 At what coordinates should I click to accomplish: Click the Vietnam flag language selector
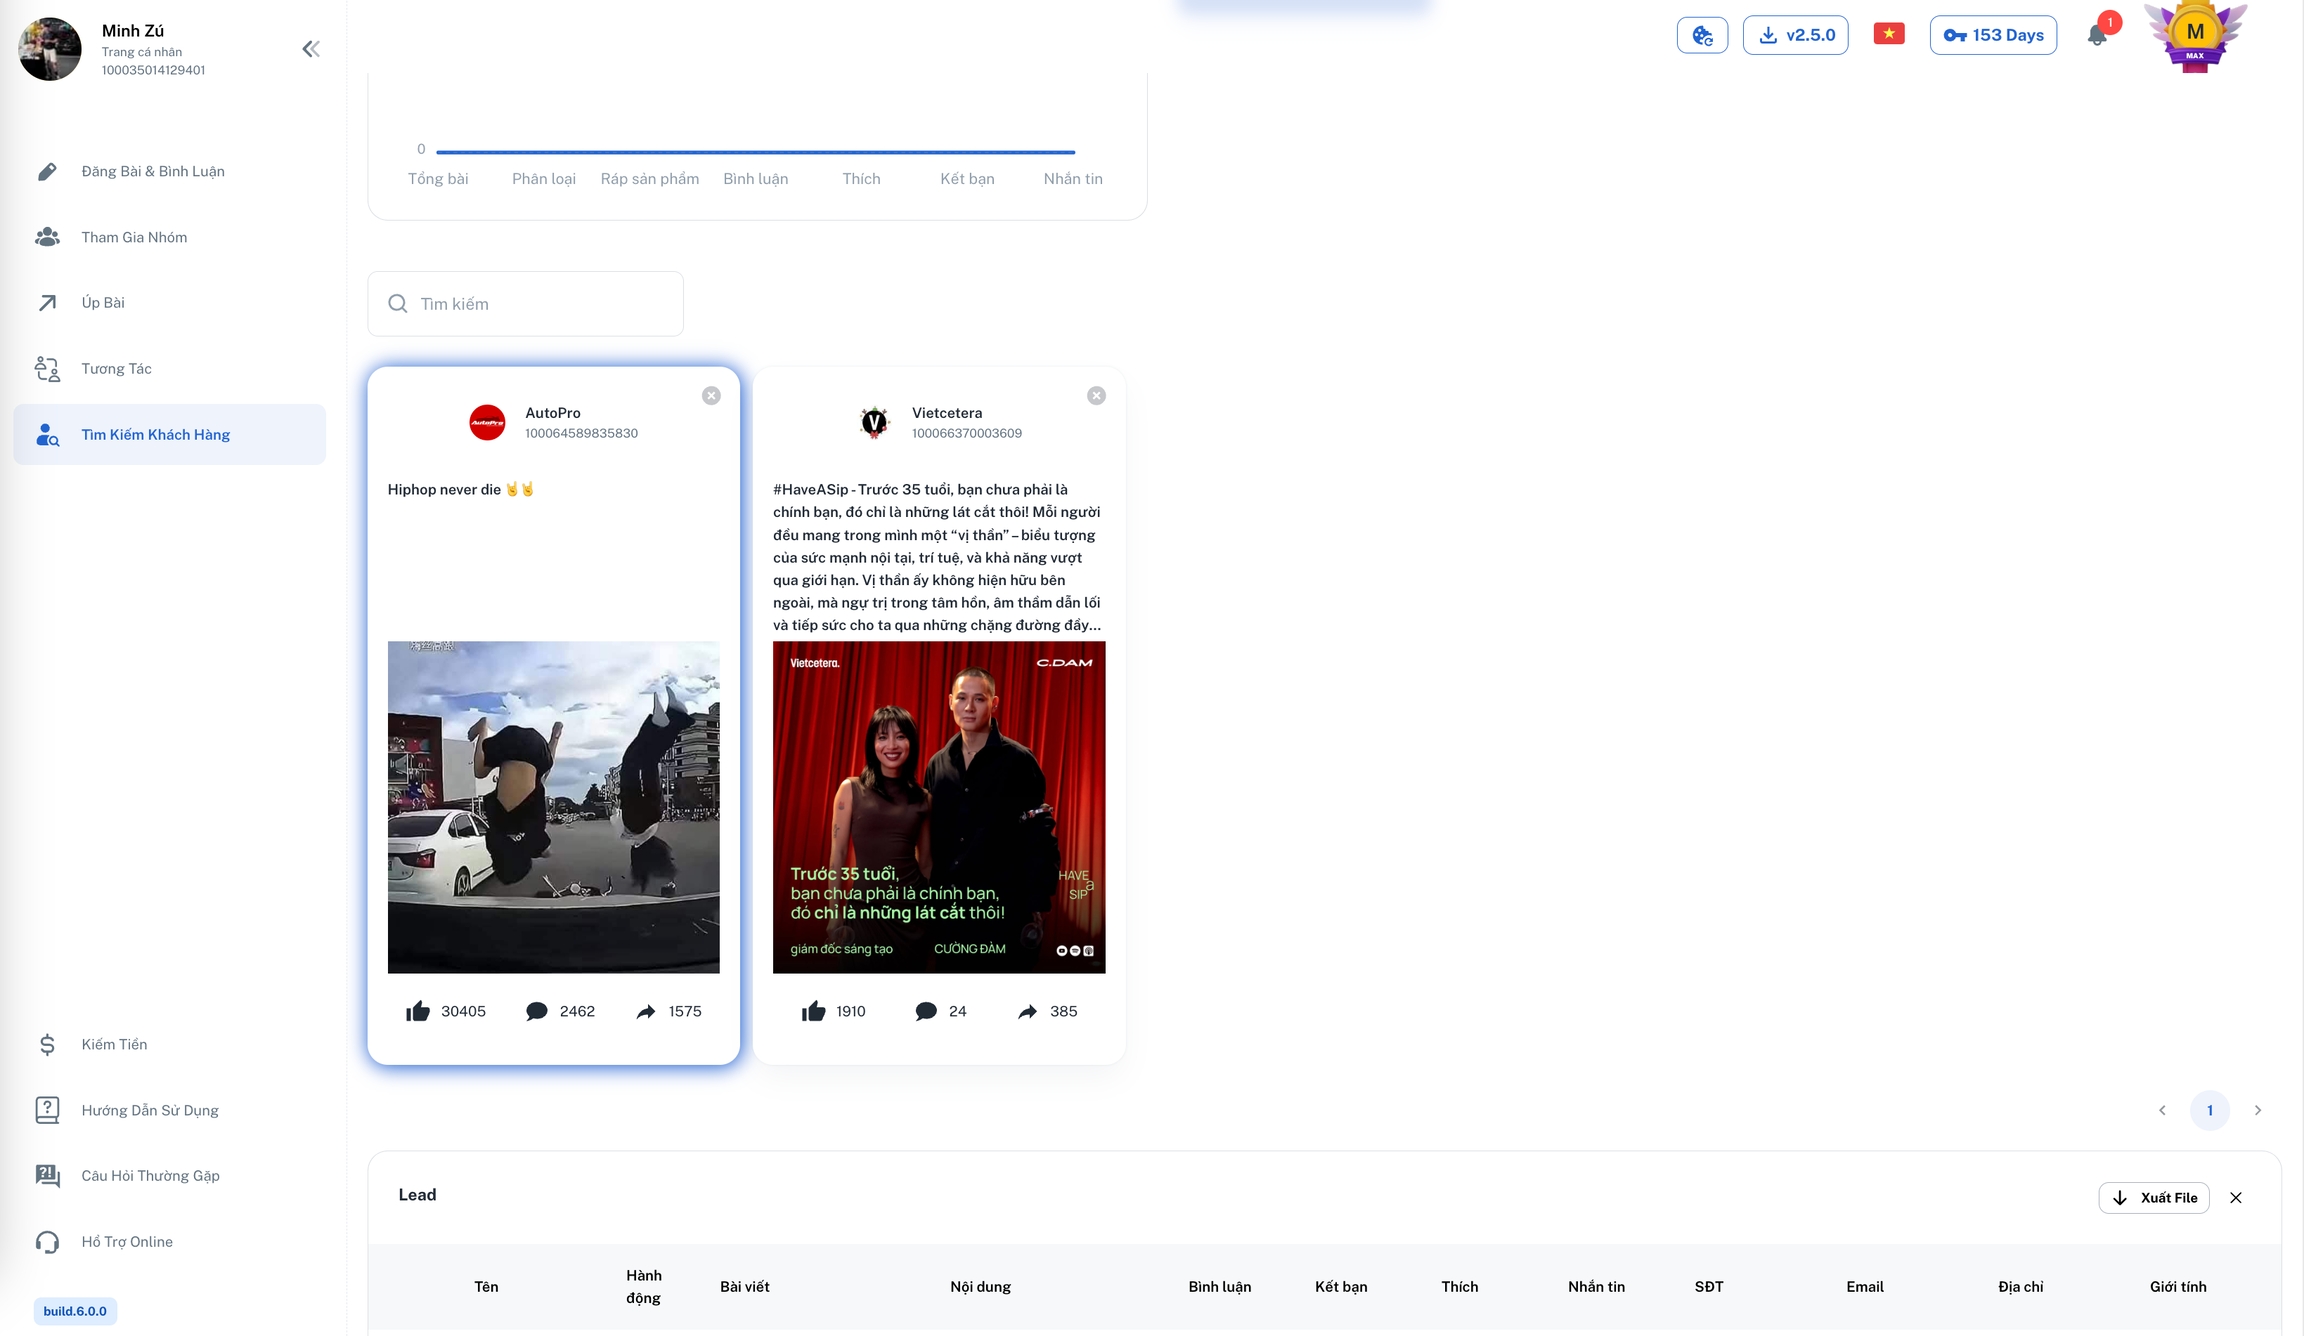[x=1888, y=34]
